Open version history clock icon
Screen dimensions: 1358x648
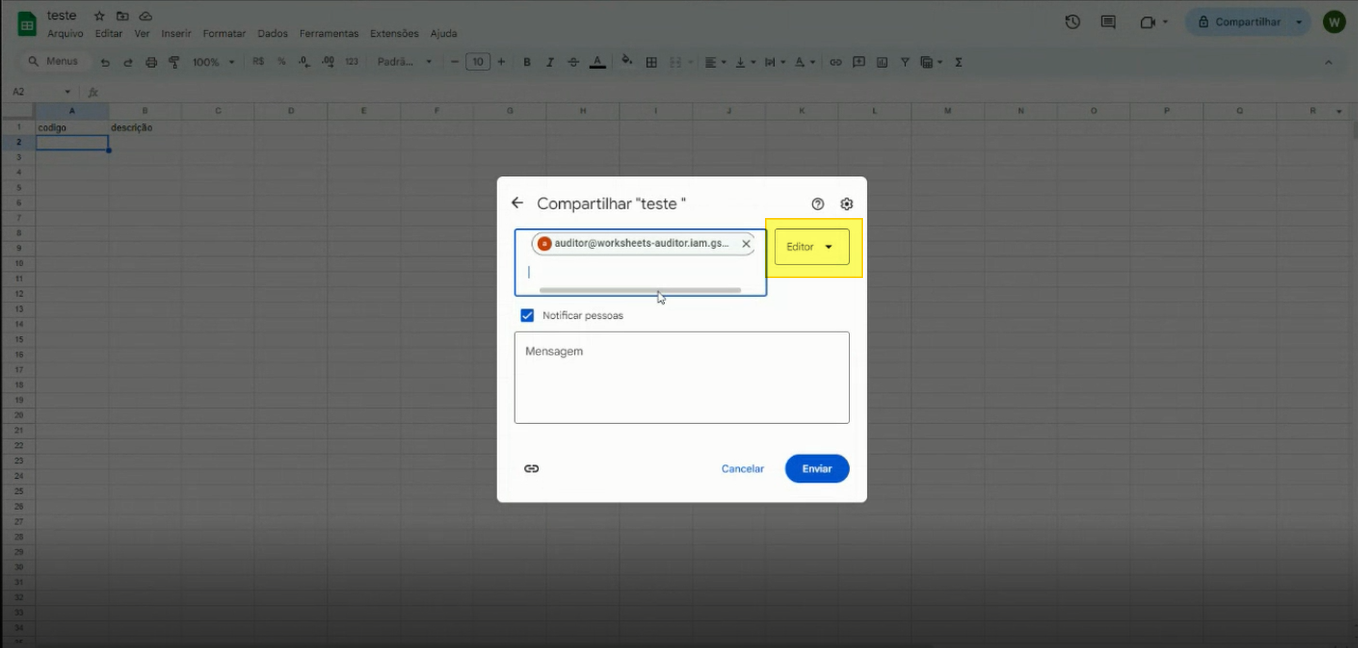point(1073,22)
